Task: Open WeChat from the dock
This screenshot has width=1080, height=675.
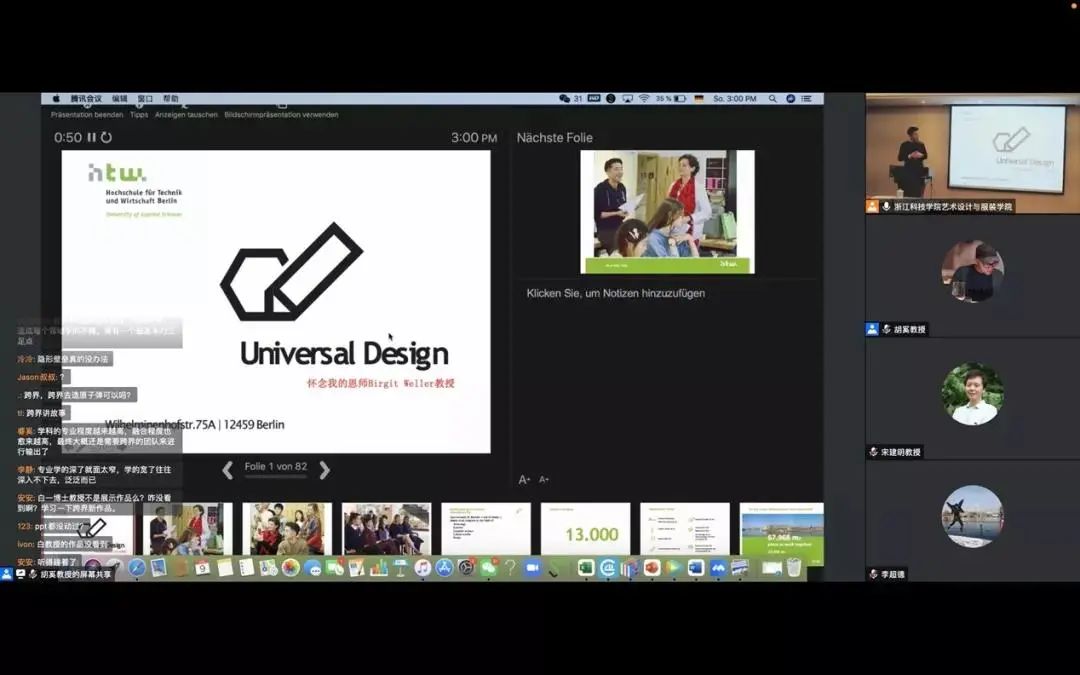Action: point(488,568)
